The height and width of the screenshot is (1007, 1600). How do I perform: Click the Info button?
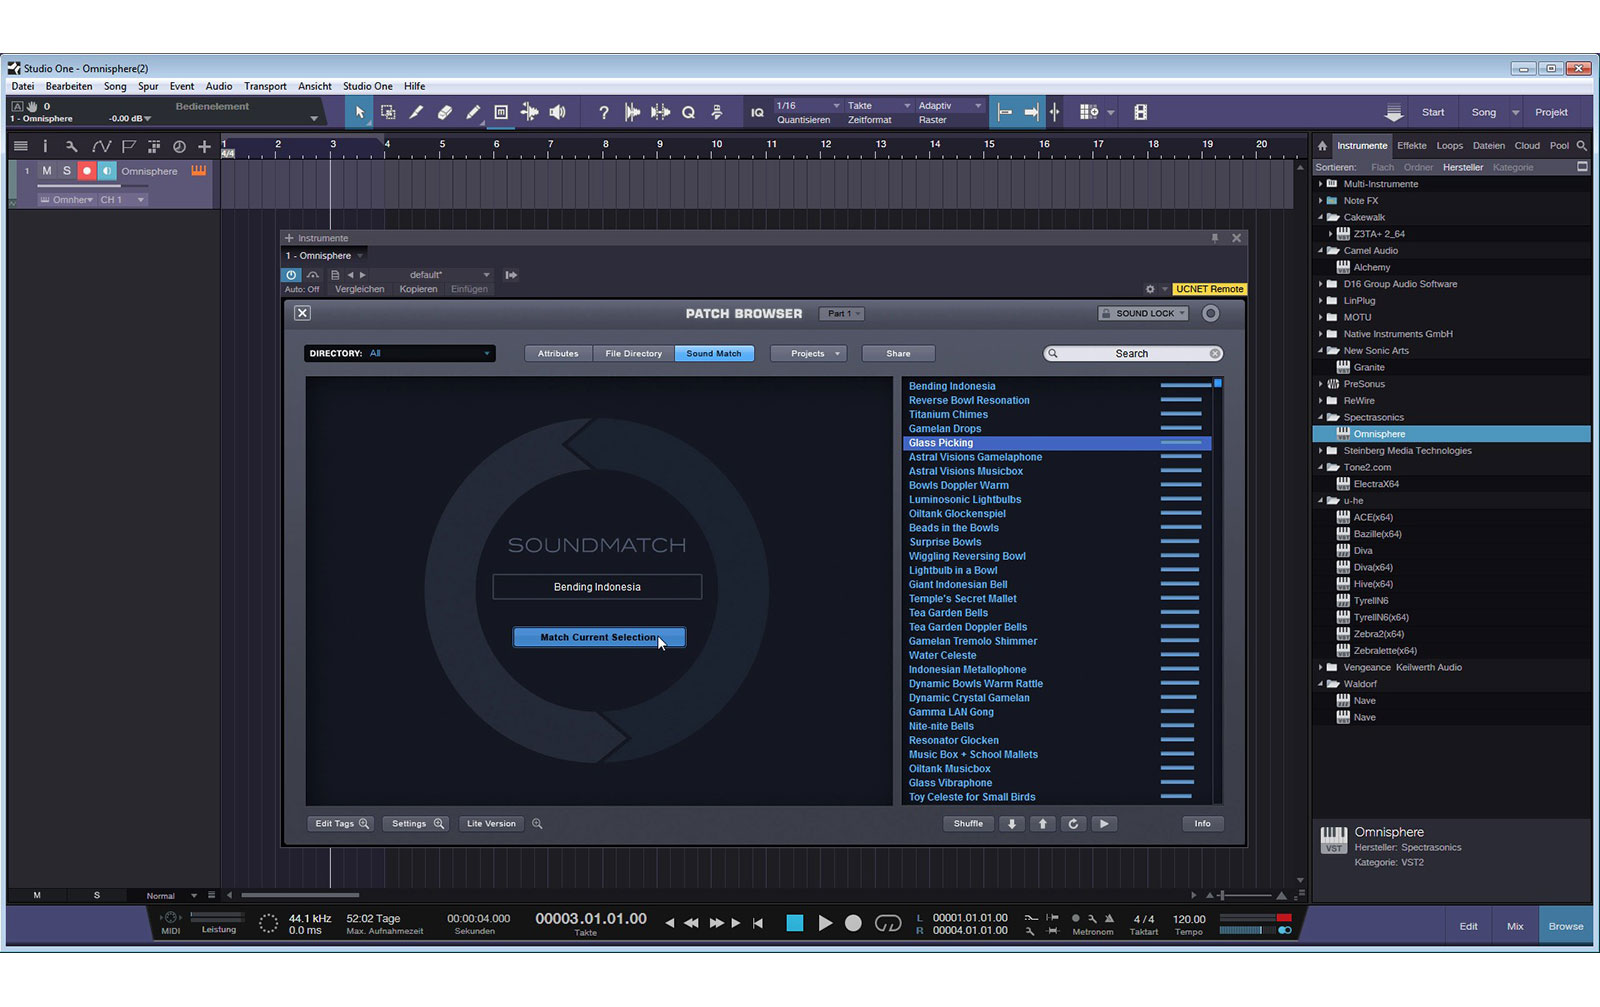1202,824
